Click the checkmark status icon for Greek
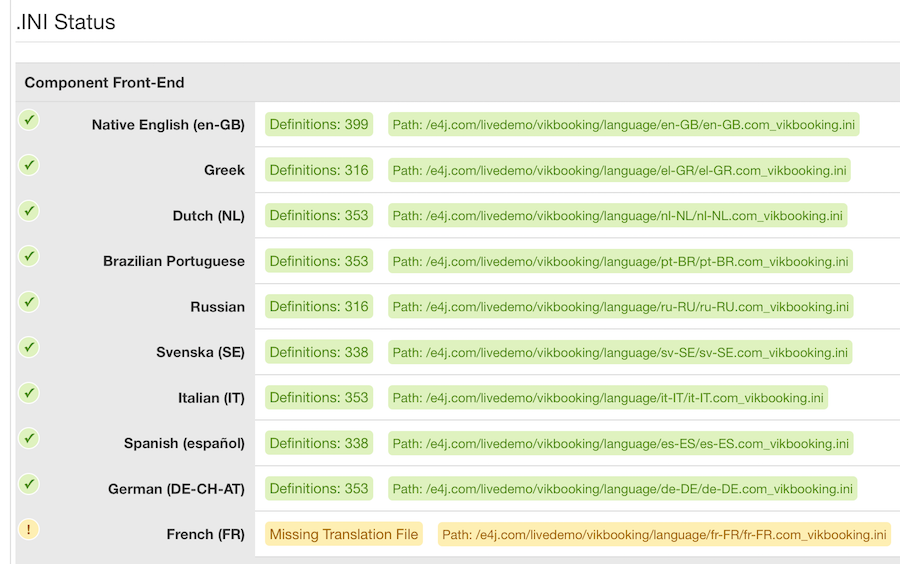The image size is (900, 564). (29, 165)
